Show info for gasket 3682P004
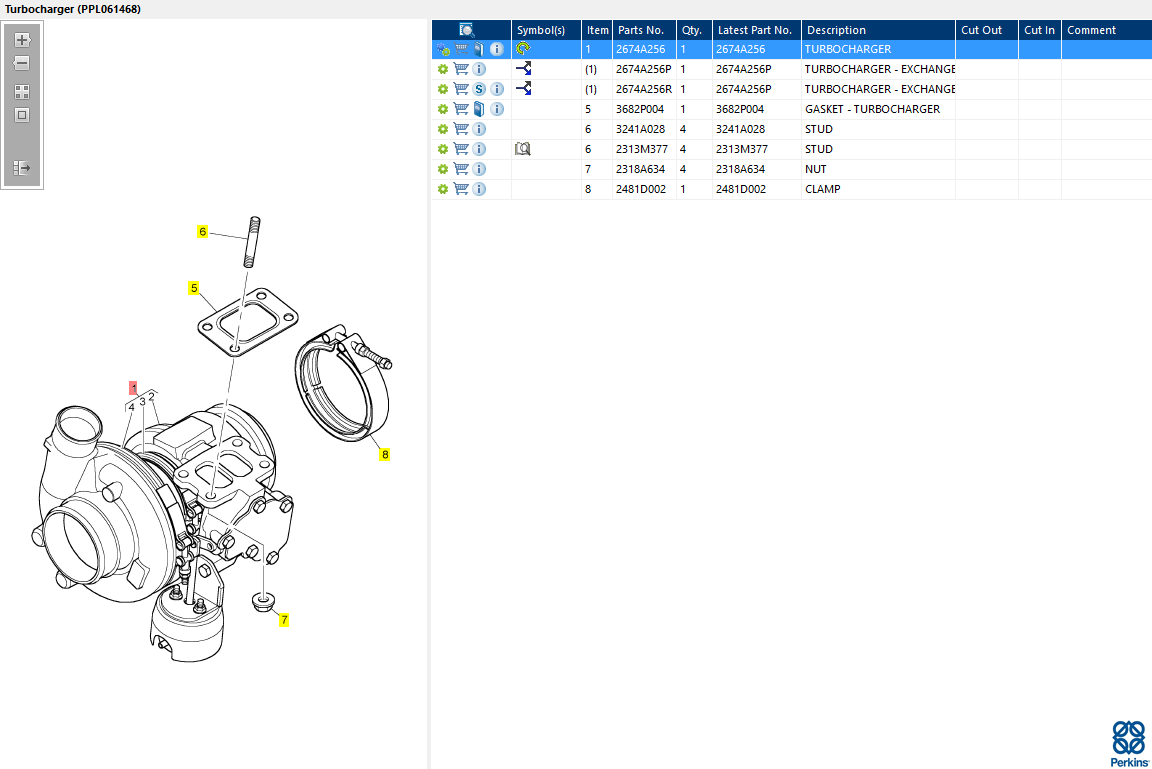This screenshot has height=769, width=1152. [x=497, y=109]
